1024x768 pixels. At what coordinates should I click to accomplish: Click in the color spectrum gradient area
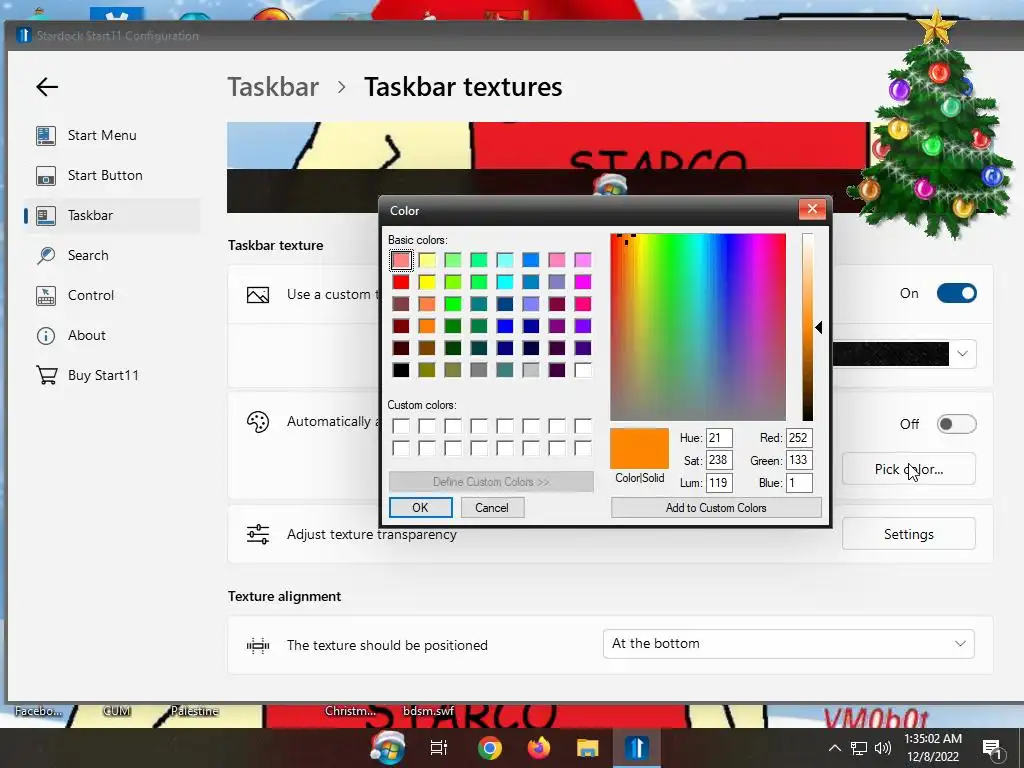(x=698, y=327)
